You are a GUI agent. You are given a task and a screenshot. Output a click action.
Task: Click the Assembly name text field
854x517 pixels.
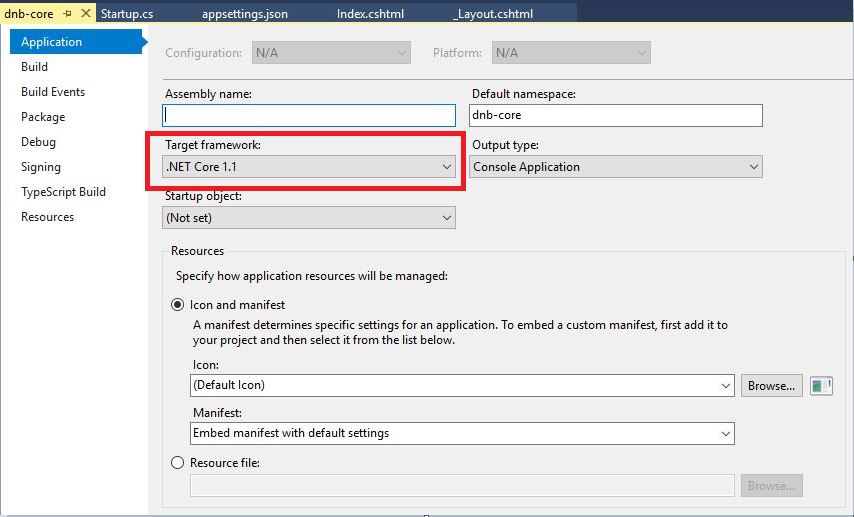click(309, 115)
